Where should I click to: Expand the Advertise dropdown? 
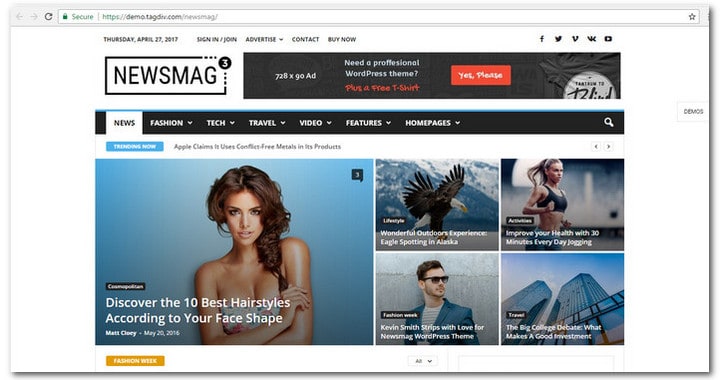coord(264,39)
